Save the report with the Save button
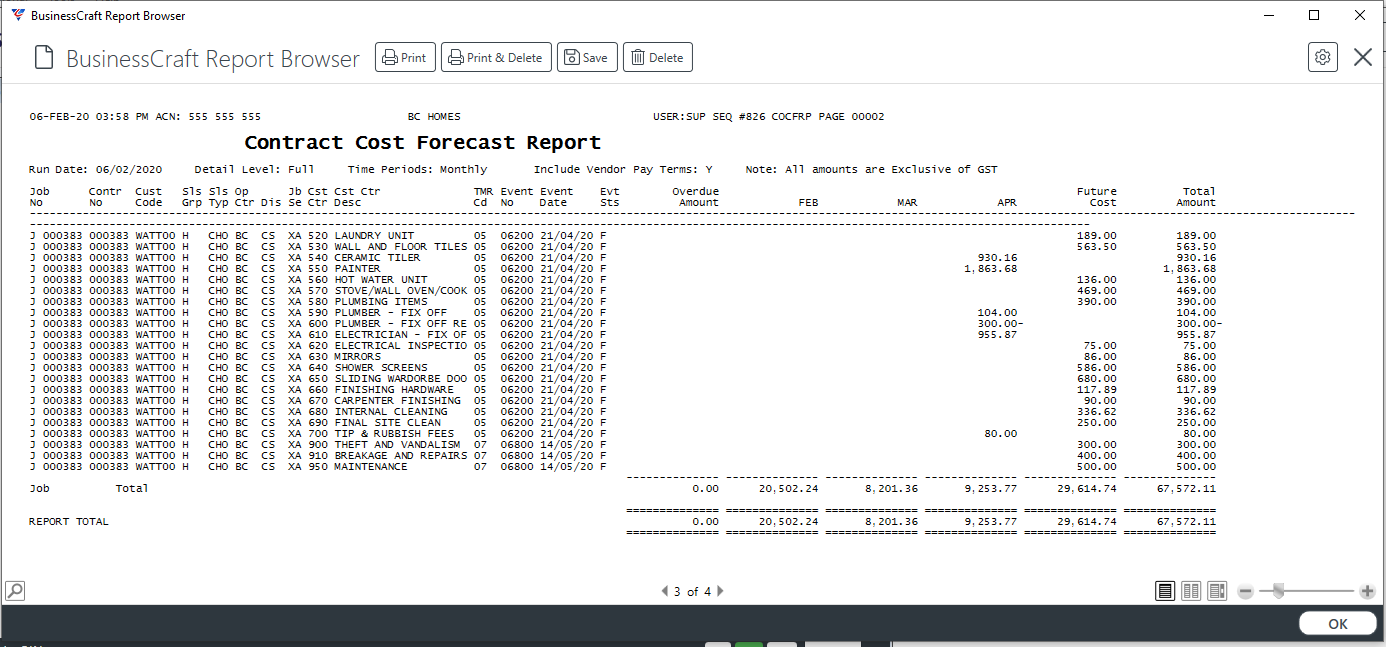1386x647 pixels. (x=587, y=57)
